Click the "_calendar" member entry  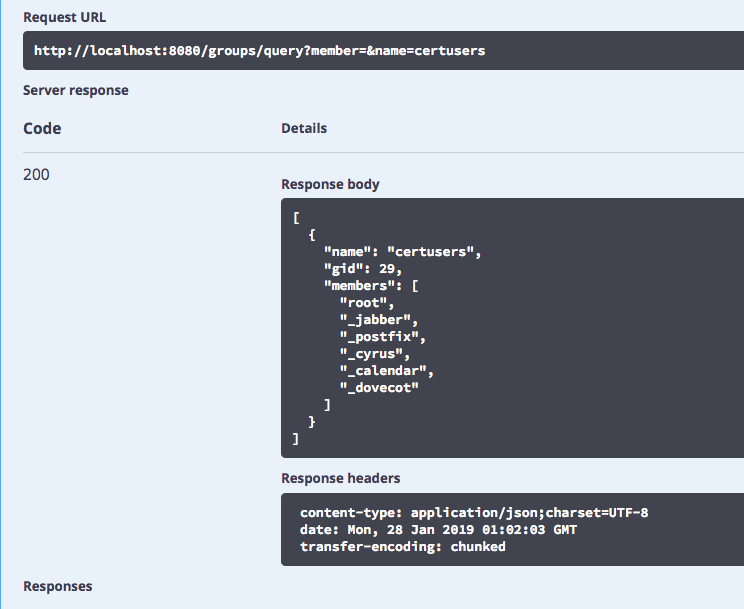(387, 371)
